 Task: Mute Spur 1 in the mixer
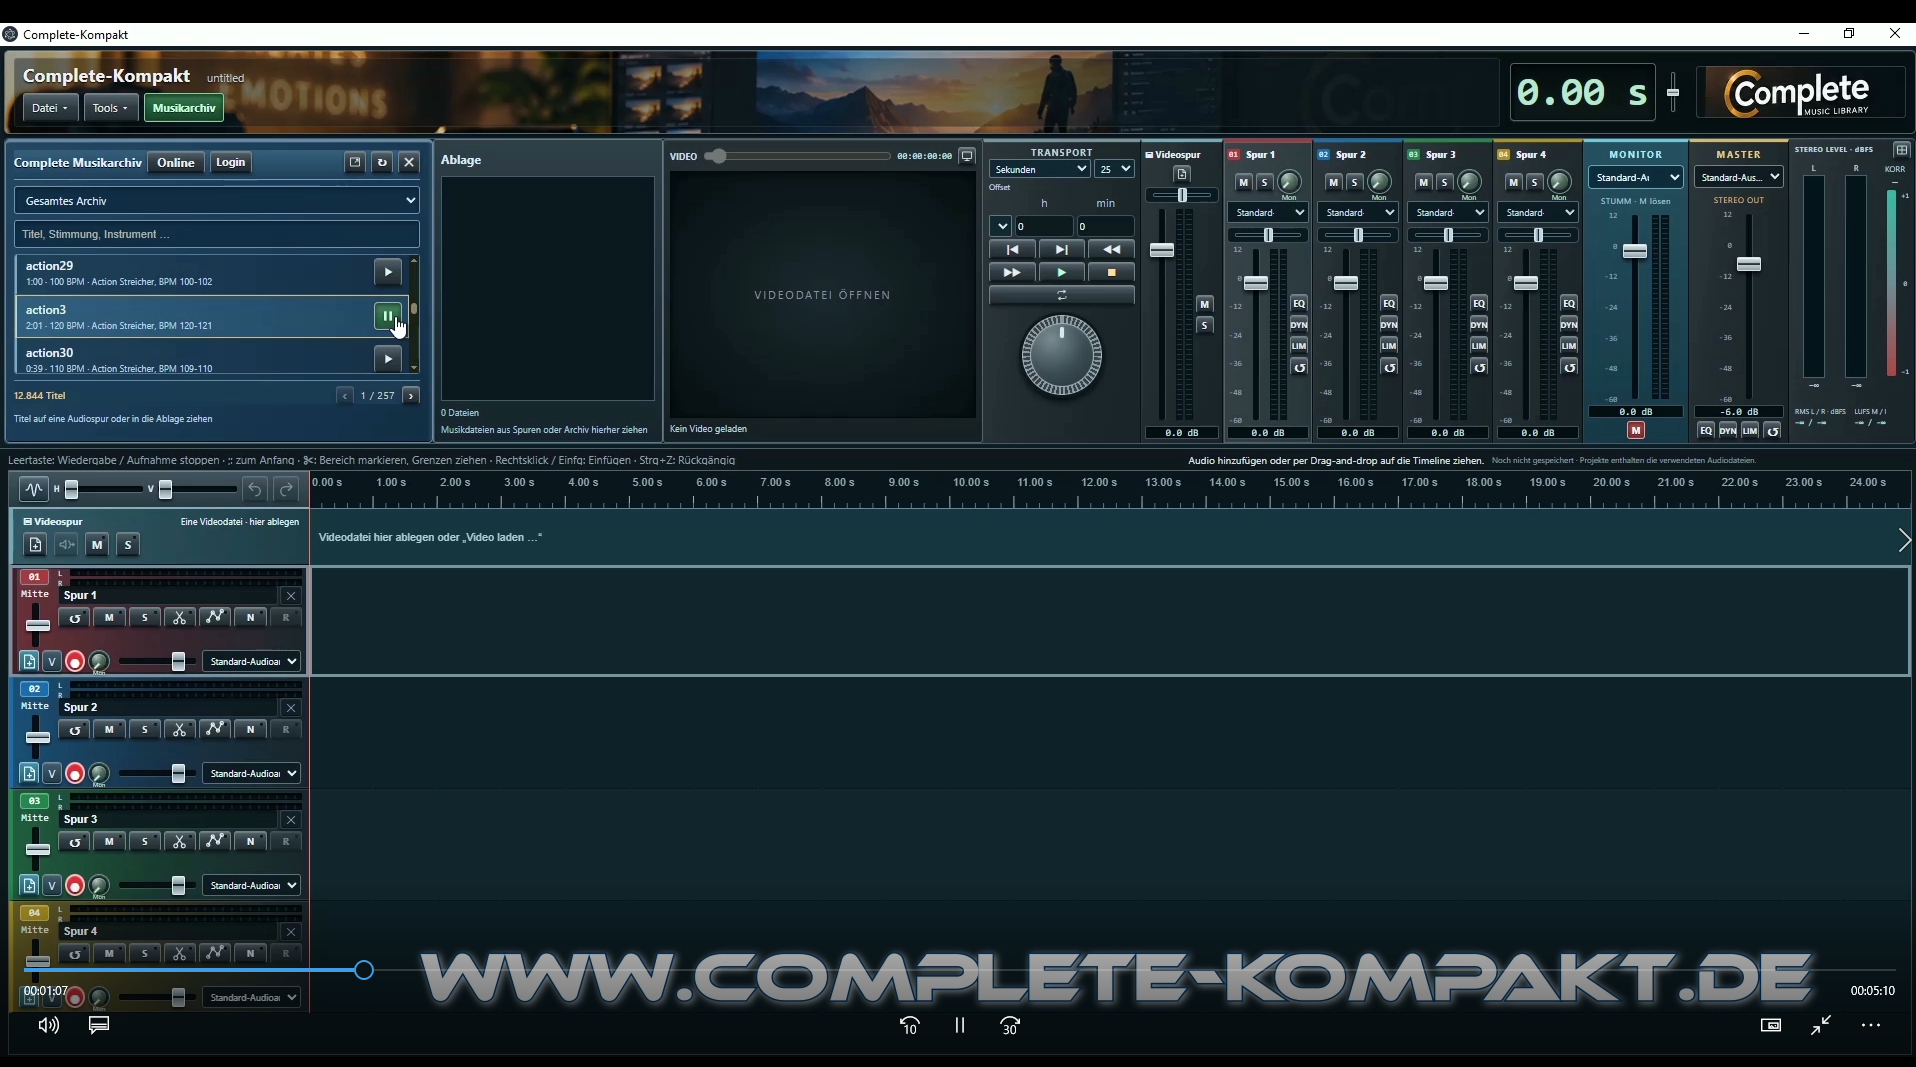(x=1243, y=182)
